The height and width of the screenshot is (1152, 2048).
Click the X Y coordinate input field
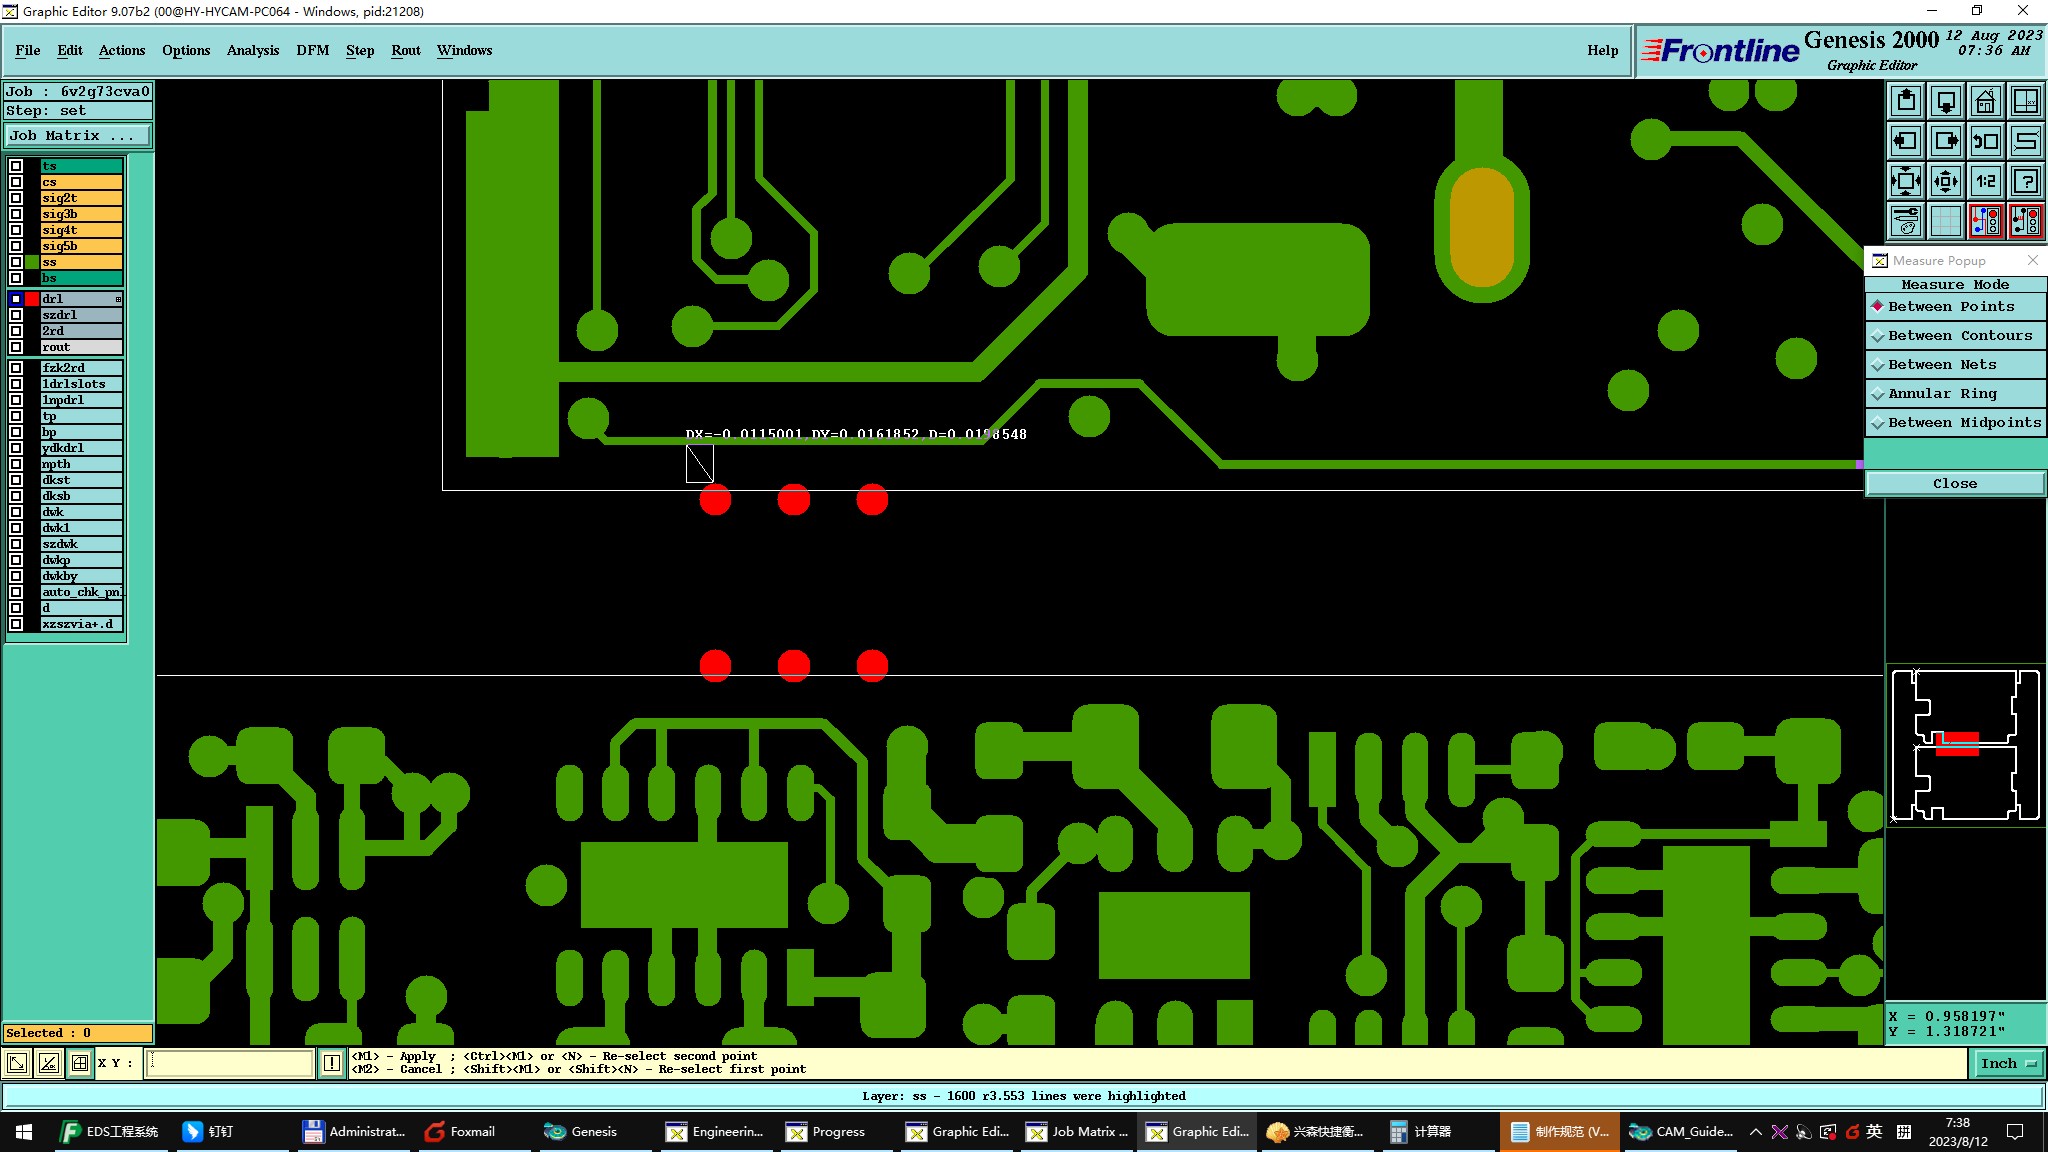coord(230,1064)
